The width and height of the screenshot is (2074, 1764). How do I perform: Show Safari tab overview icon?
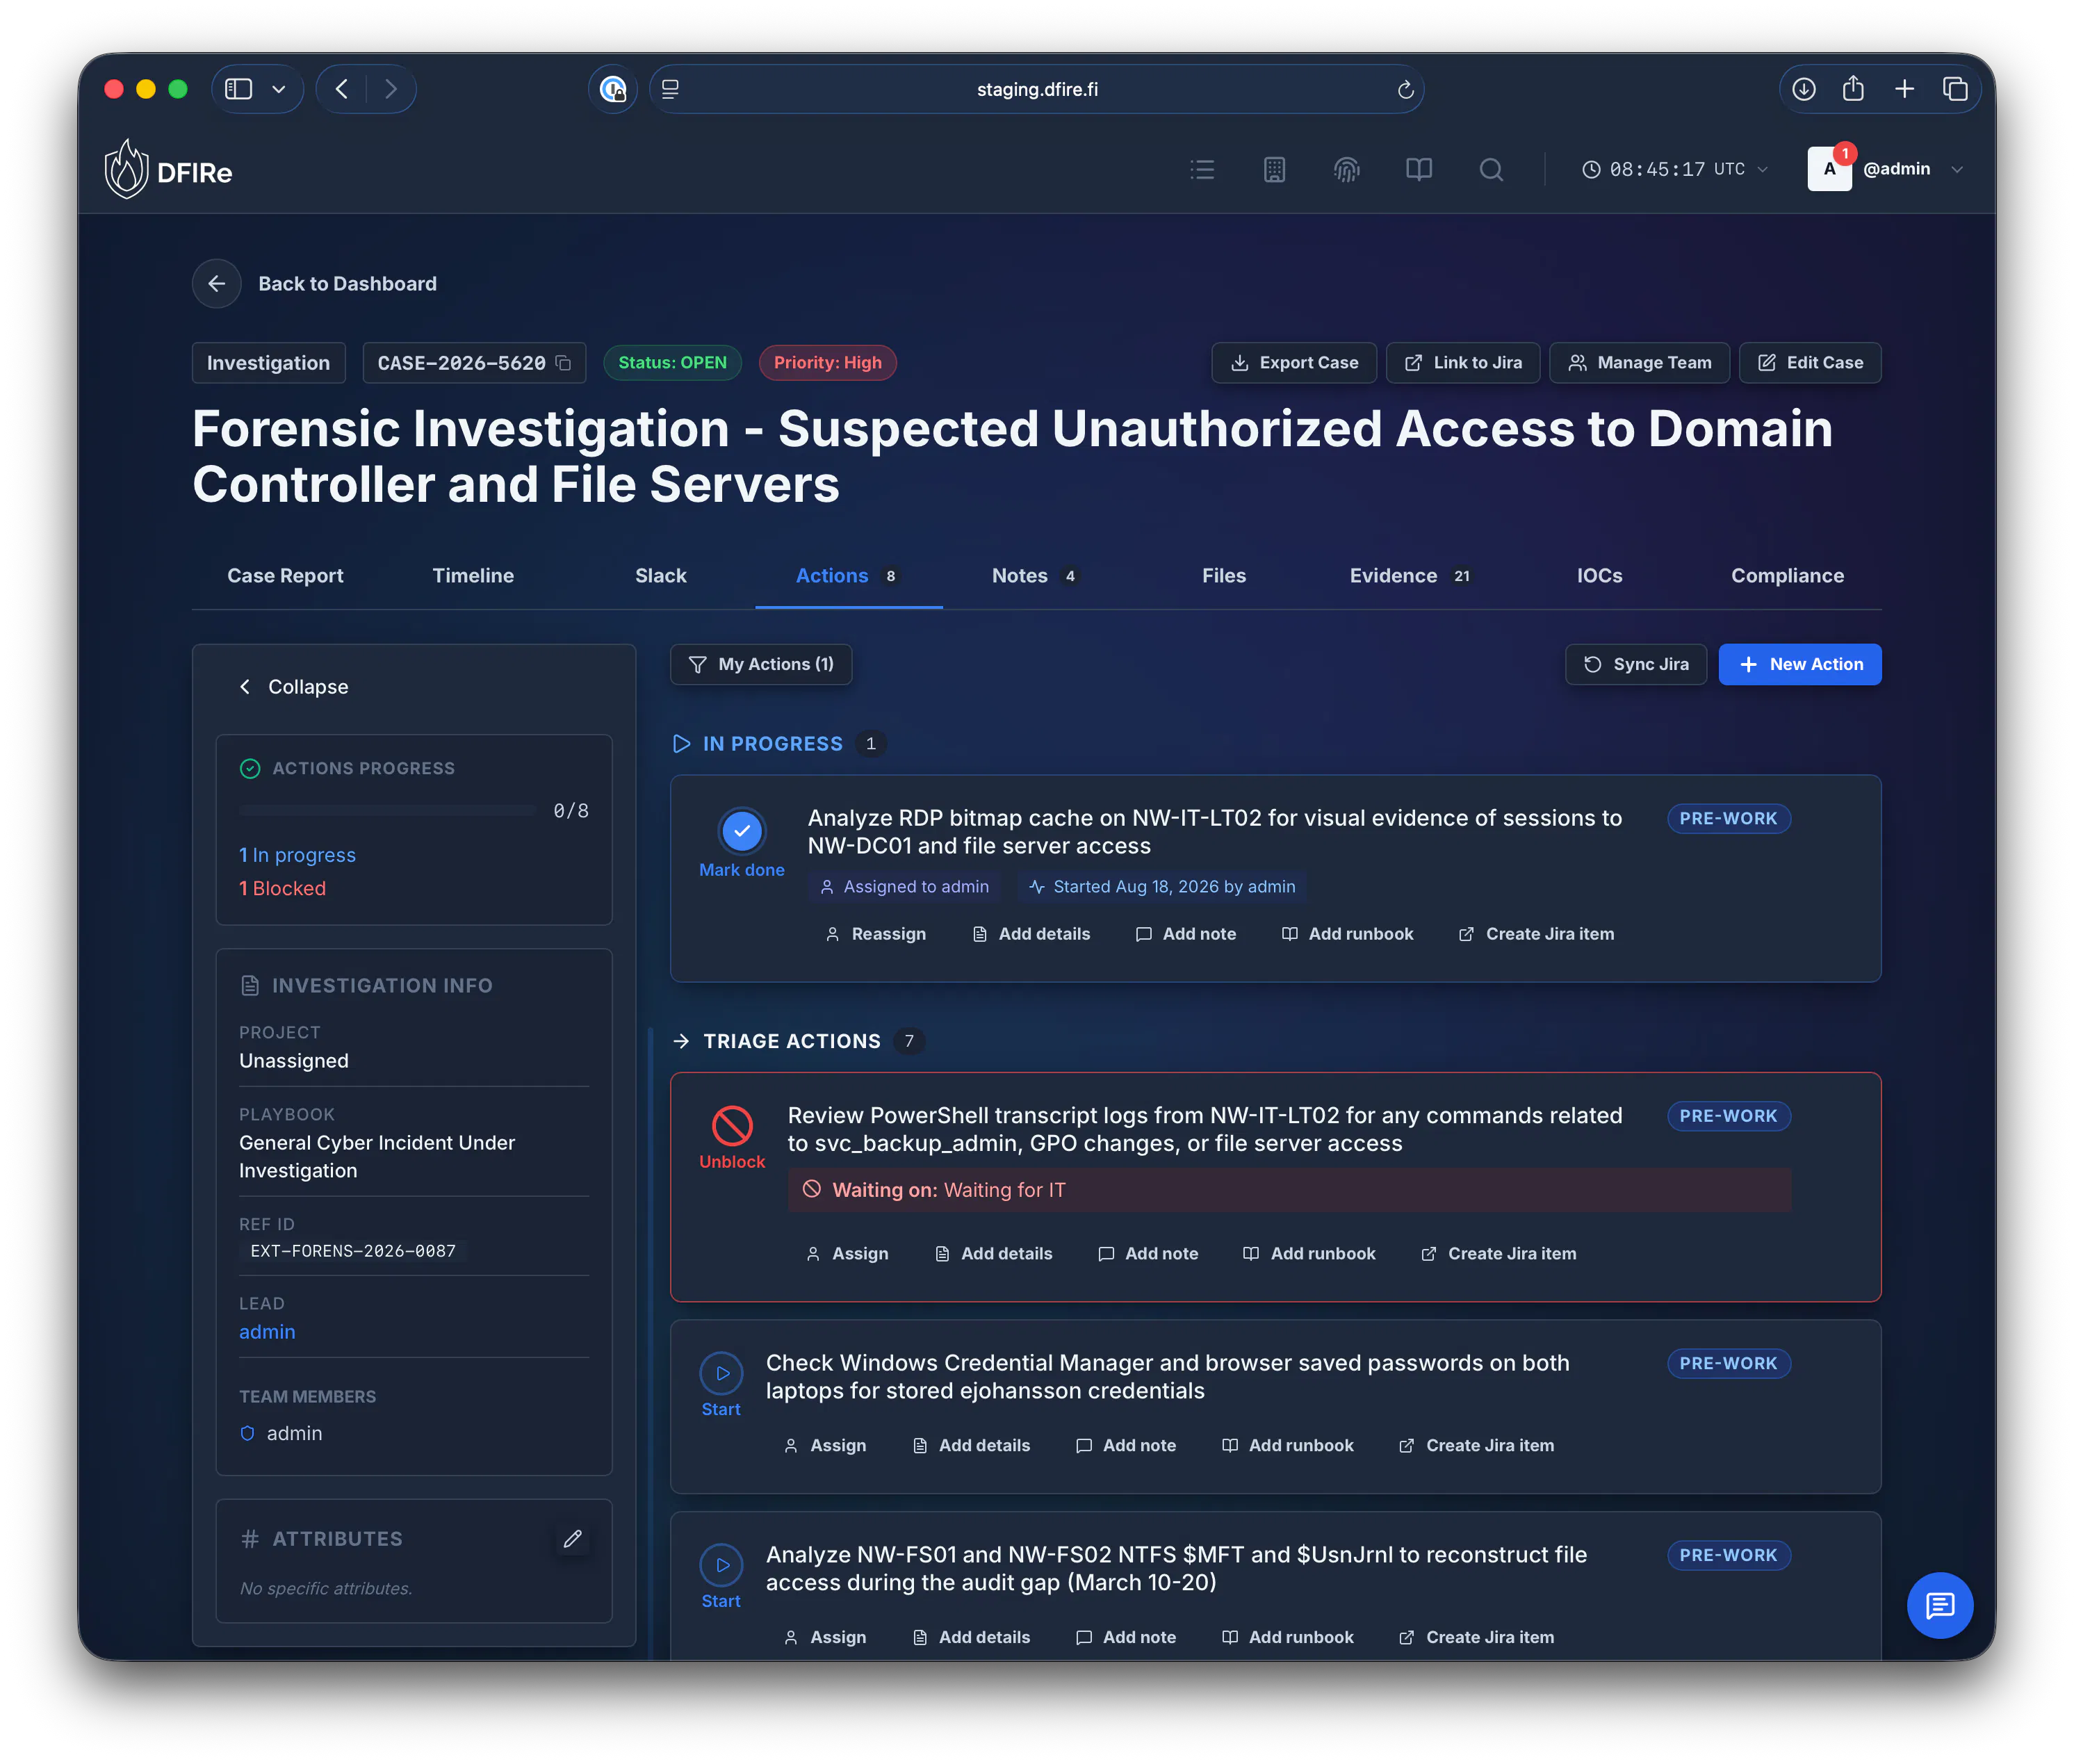pos(1955,89)
